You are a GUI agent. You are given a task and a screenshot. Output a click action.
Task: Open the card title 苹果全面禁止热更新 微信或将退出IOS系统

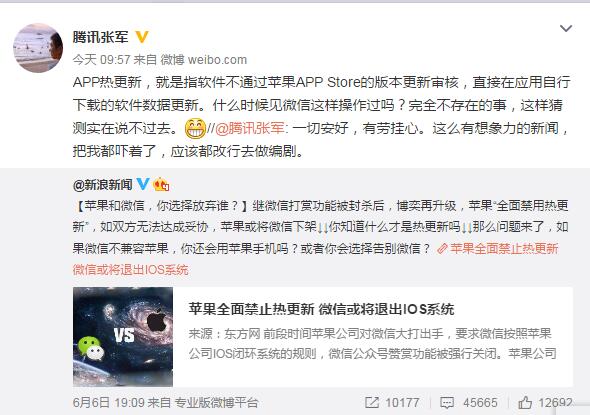point(321,309)
